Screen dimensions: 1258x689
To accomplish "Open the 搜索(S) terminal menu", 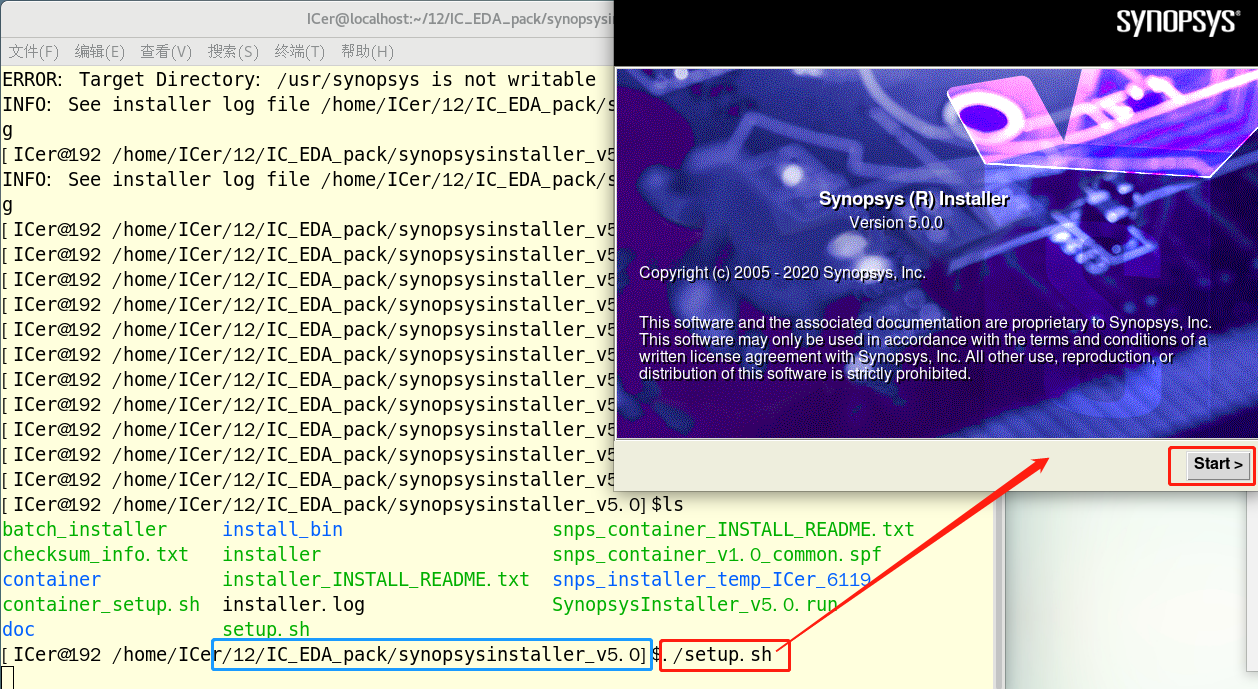I will [x=233, y=51].
